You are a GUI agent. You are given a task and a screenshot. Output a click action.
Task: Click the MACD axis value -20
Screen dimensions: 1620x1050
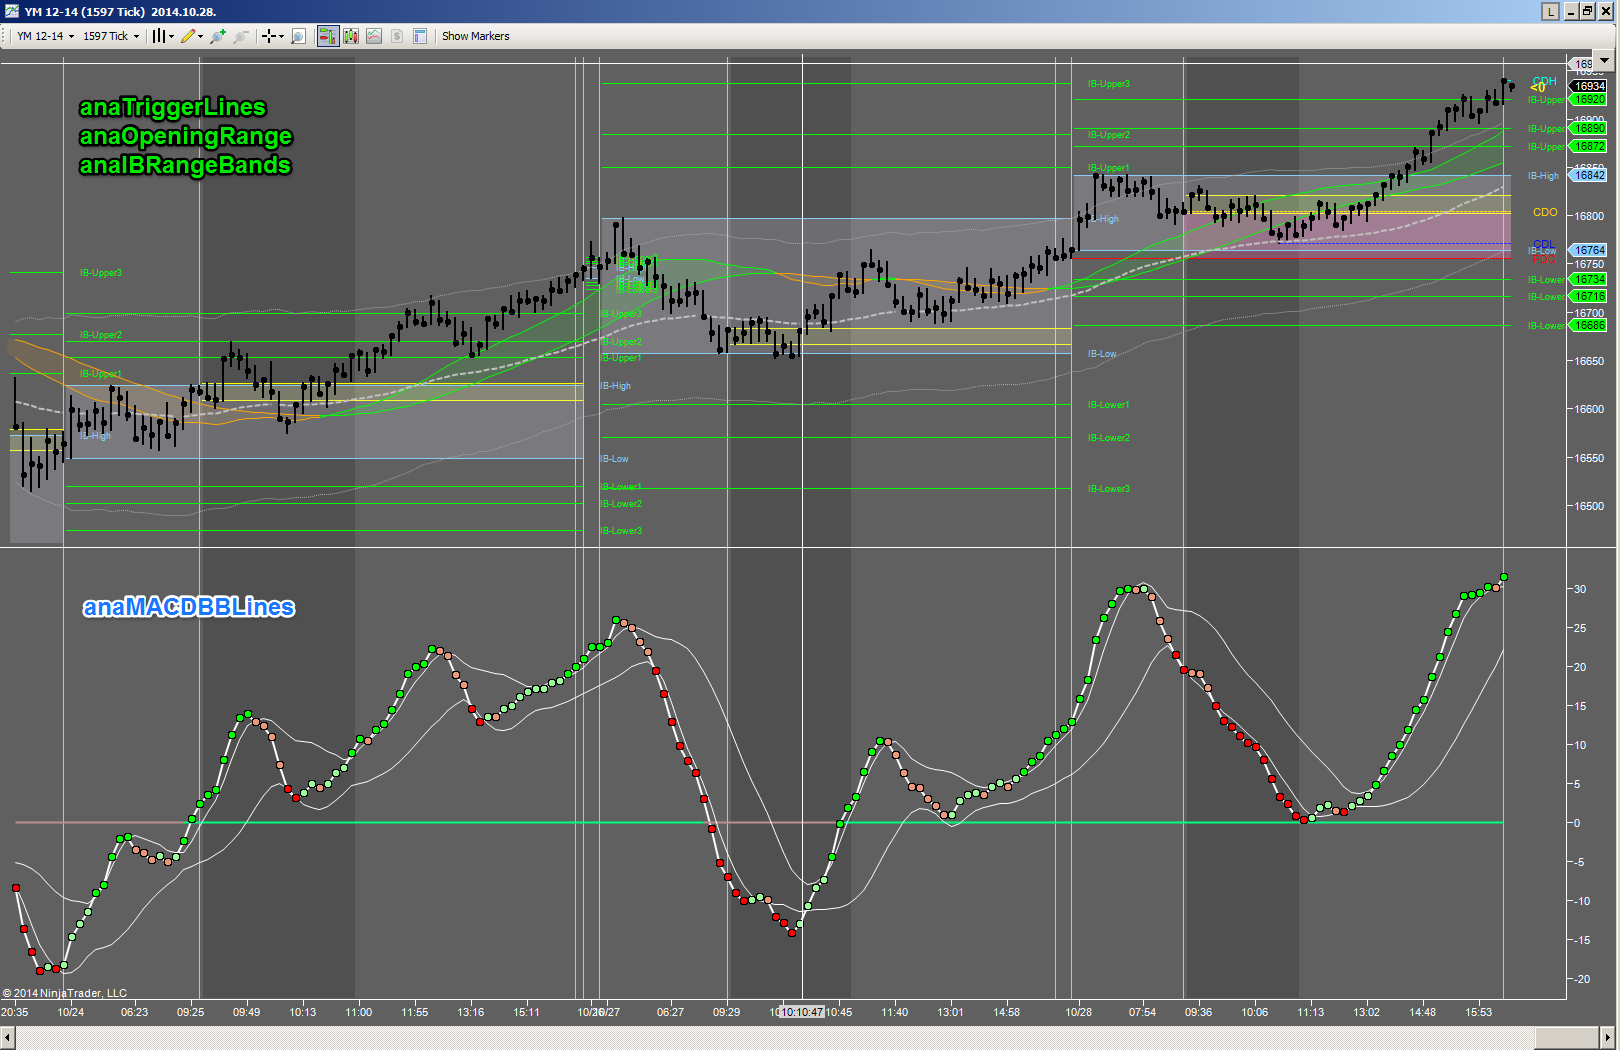click(x=1582, y=979)
